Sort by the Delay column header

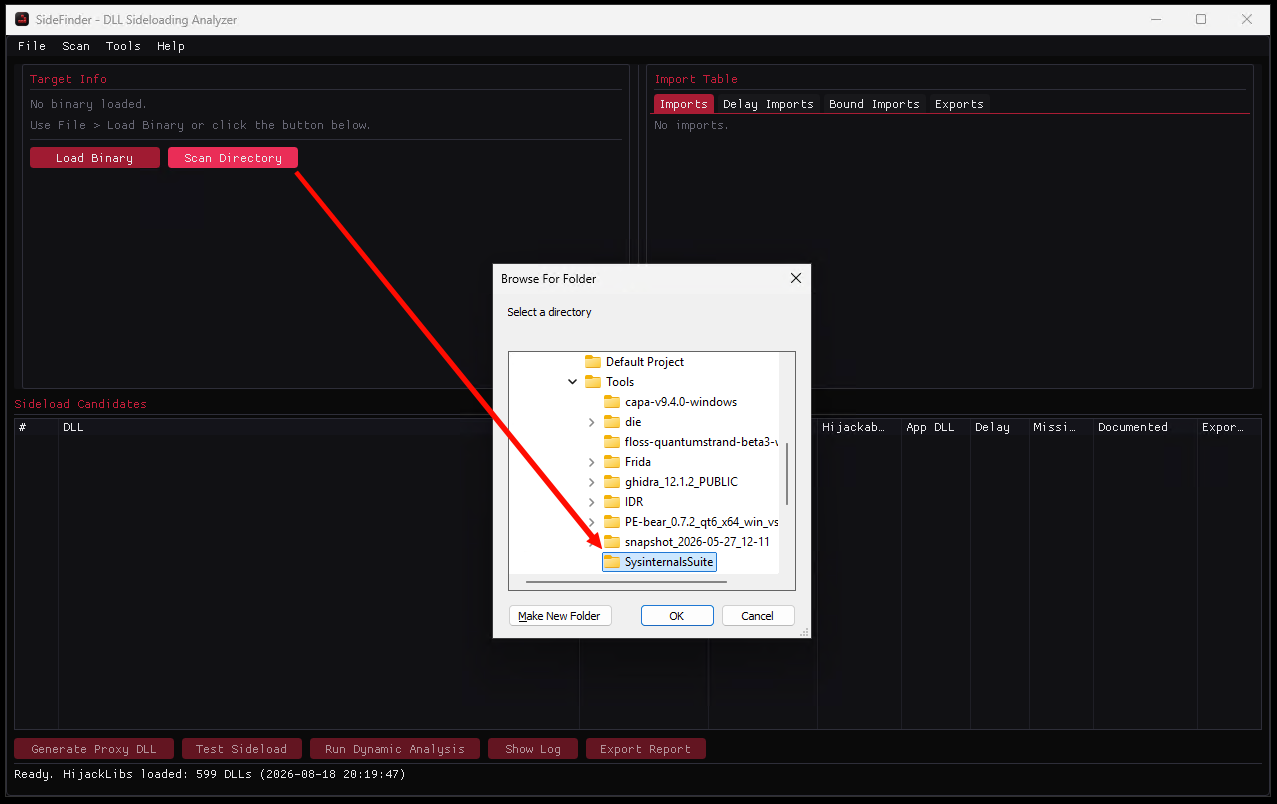(x=999, y=427)
